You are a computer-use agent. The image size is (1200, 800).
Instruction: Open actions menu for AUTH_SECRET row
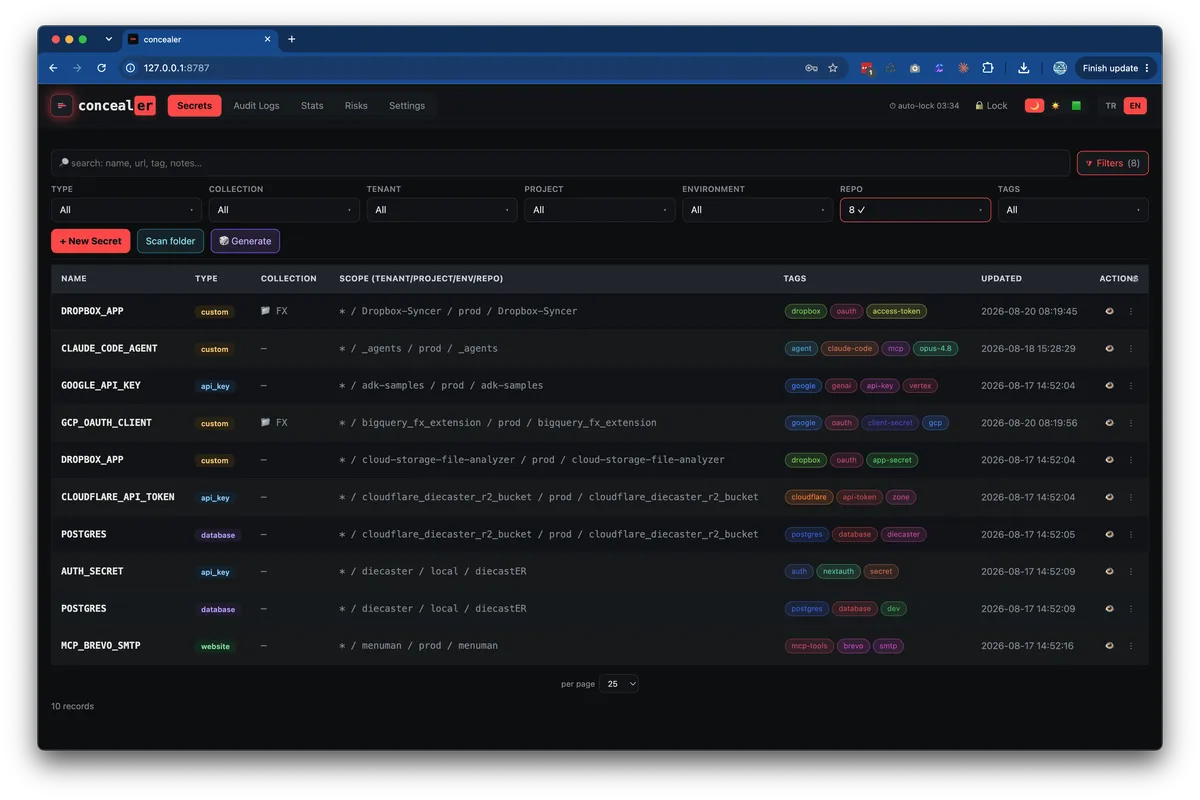coord(1131,571)
